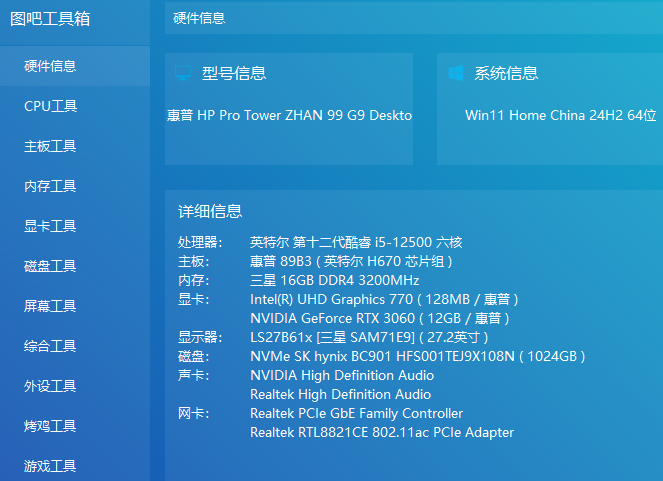The height and width of the screenshot is (481, 663).
Task: Click the NVIDIA GeForce RTX 3060 line
Action: 380,318
